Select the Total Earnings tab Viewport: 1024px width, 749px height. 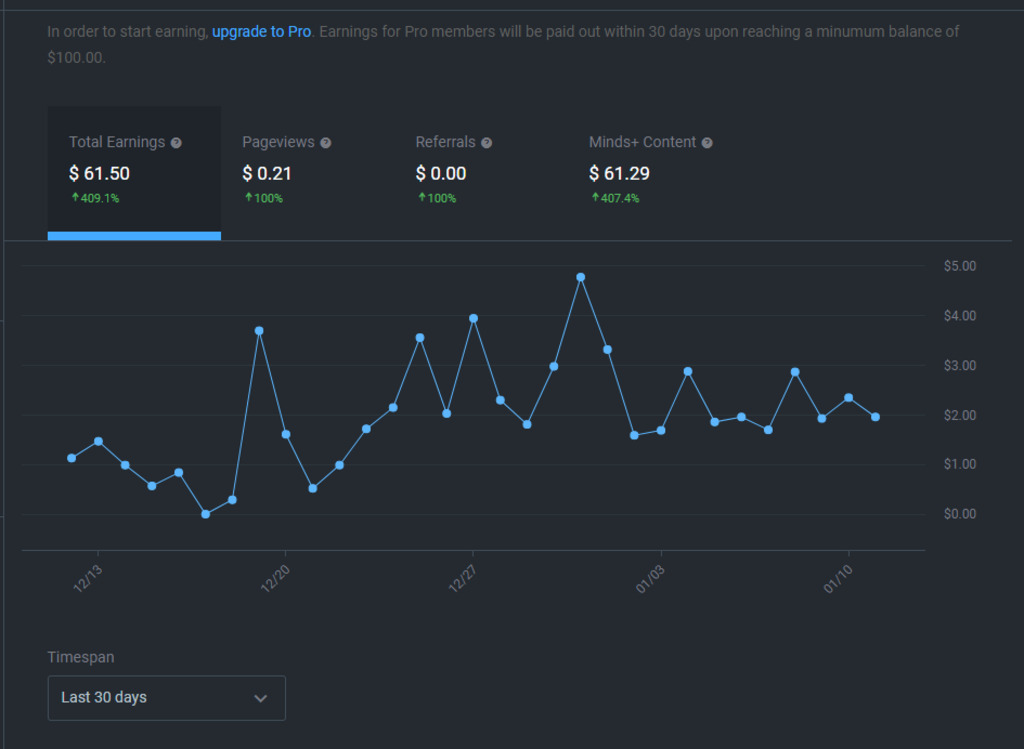[134, 170]
